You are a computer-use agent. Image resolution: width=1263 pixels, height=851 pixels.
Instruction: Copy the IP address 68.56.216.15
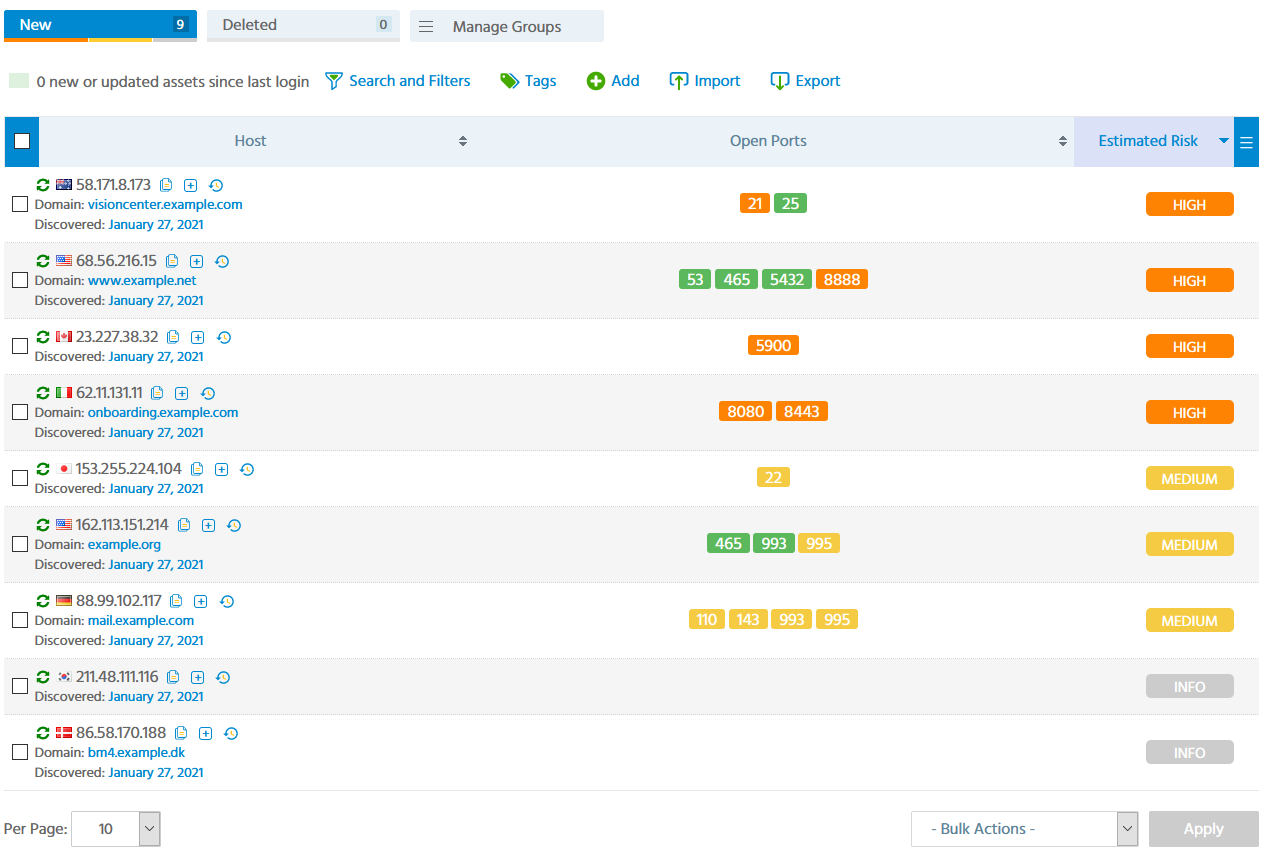[172, 261]
